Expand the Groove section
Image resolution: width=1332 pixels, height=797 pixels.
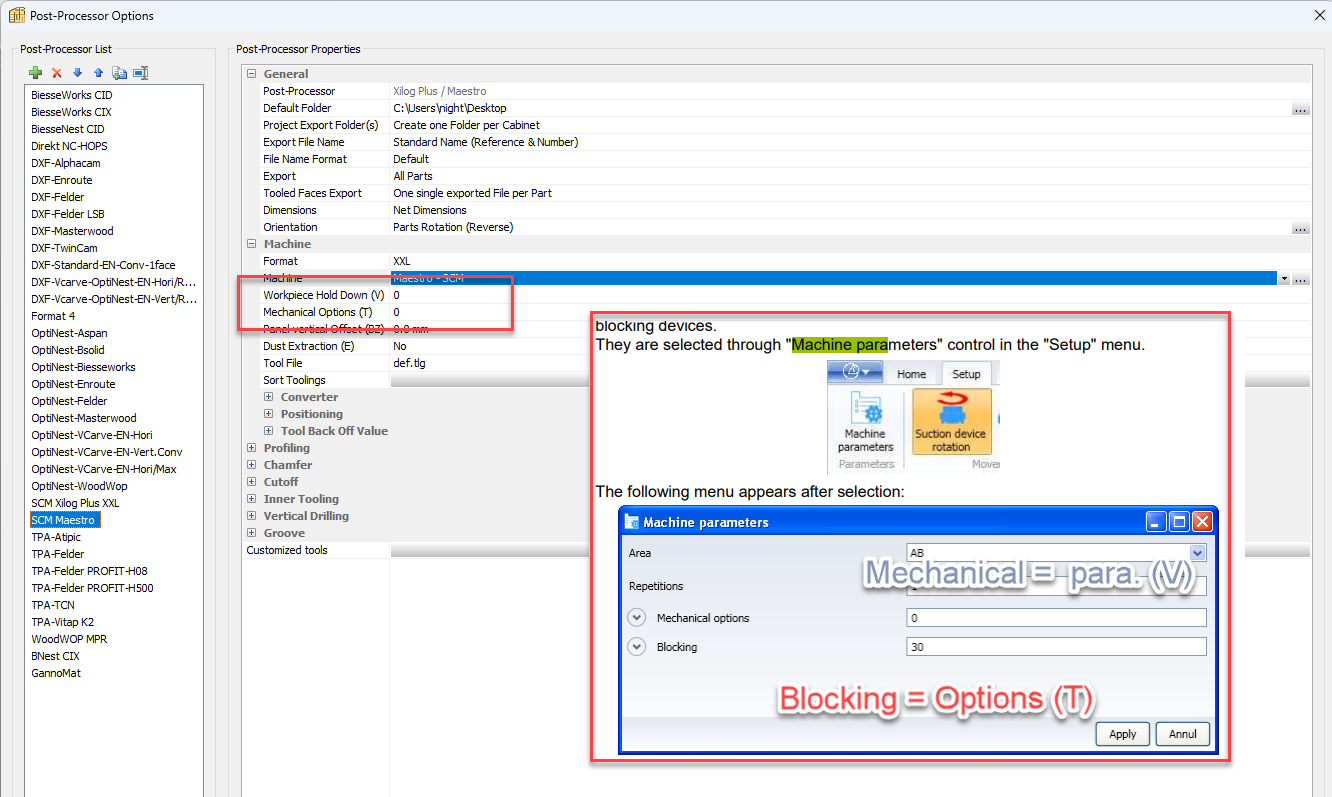coord(251,533)
